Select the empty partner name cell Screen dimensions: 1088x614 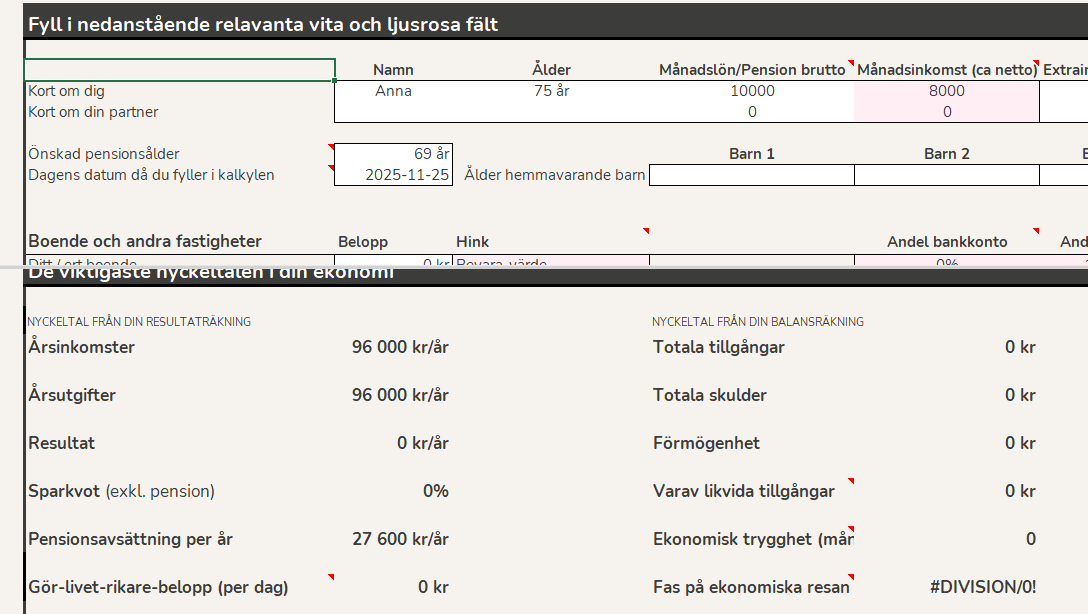point(393,112)
